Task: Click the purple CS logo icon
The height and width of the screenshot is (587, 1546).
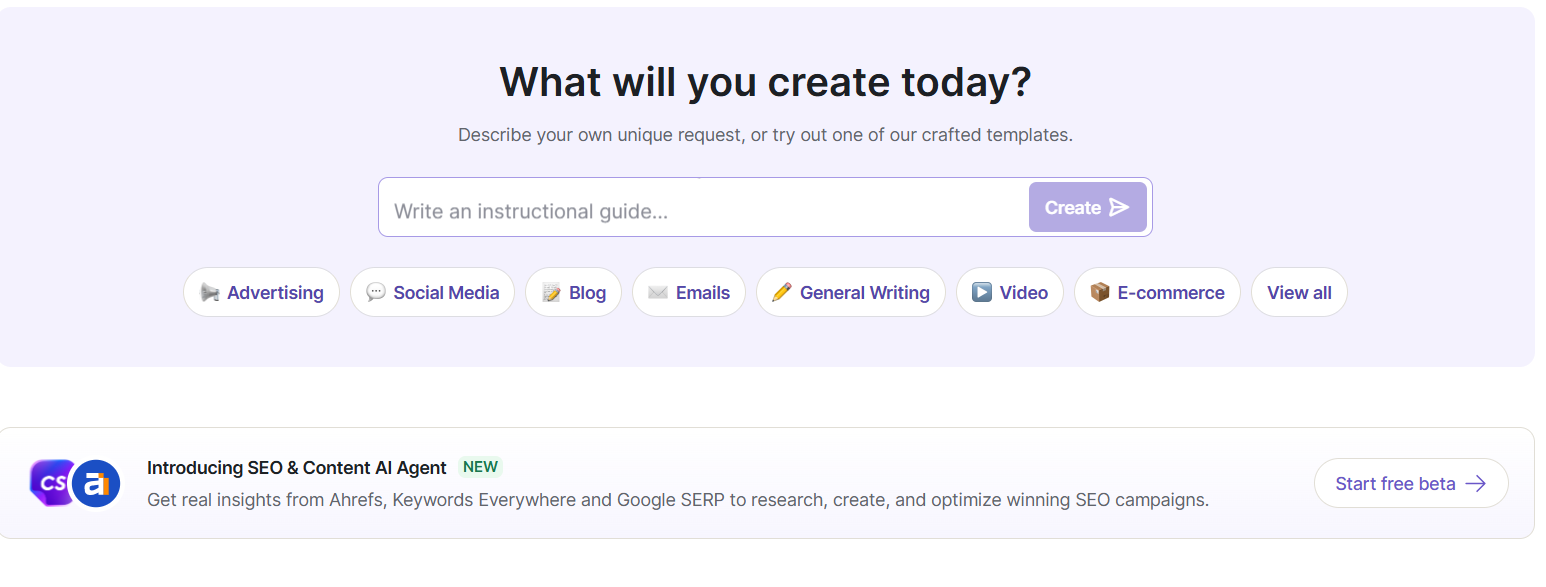Action: click(x=52, y=483)
